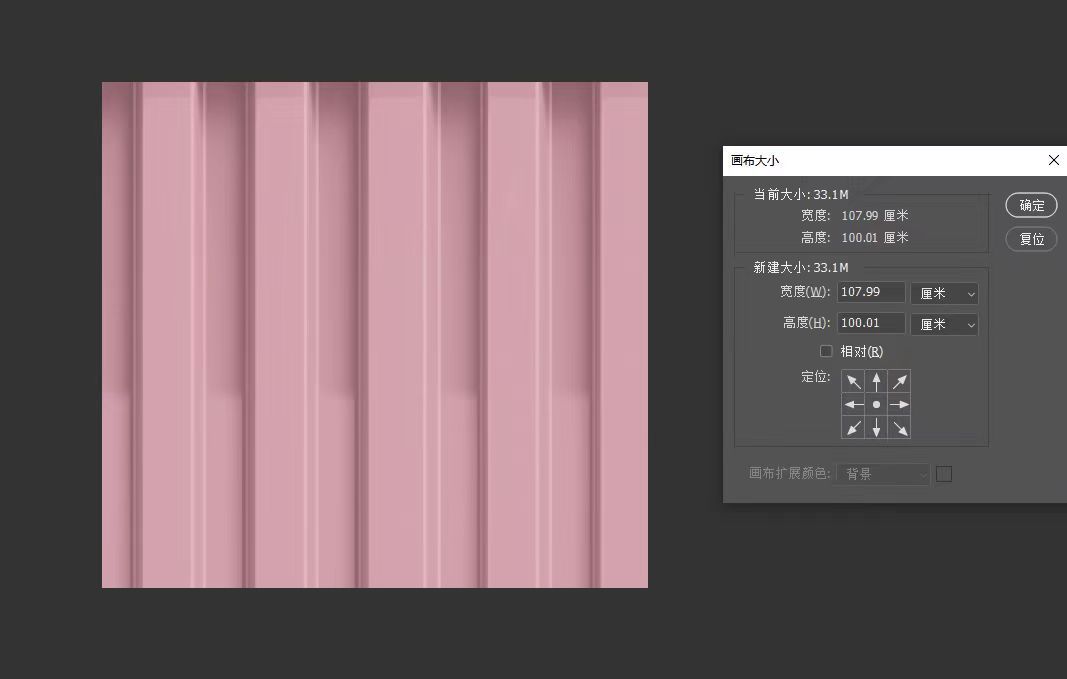
Task: Click the pink corrugated canvas image
Action: (375, 335)
